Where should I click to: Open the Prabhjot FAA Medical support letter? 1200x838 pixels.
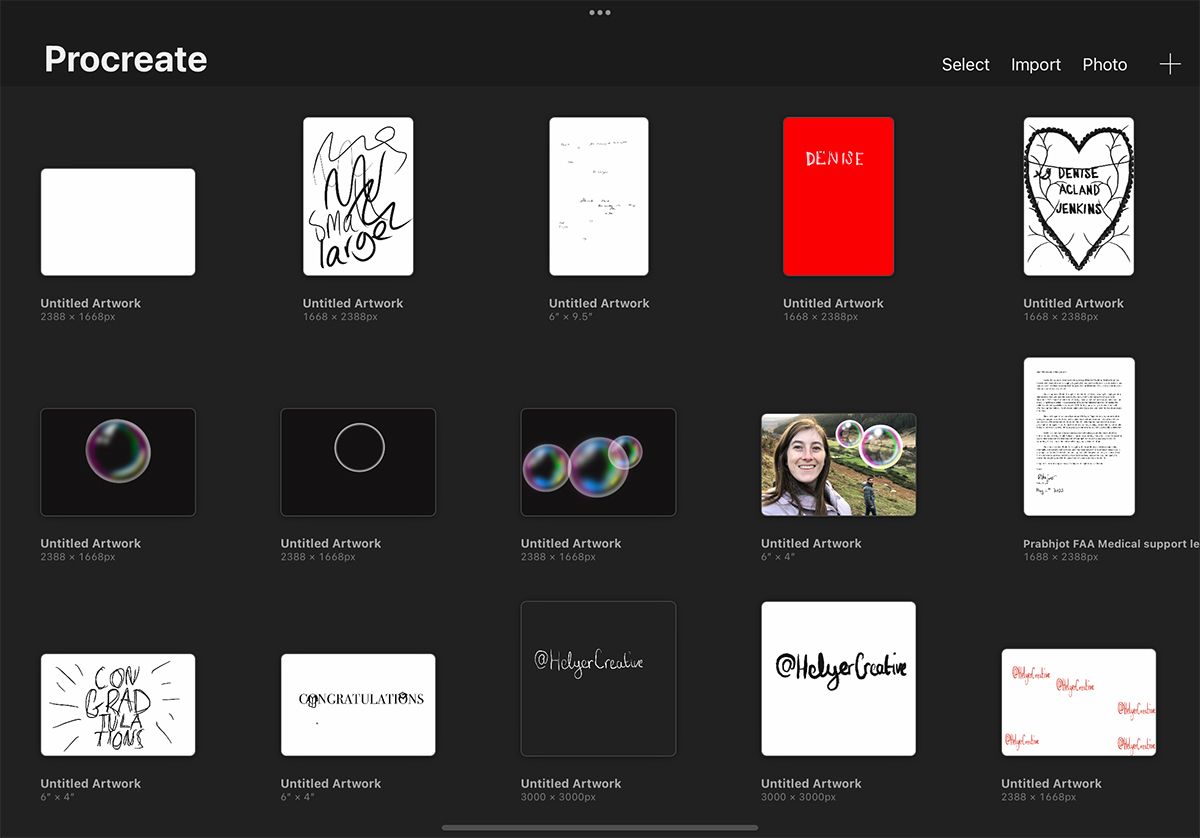click(1078, 437)
